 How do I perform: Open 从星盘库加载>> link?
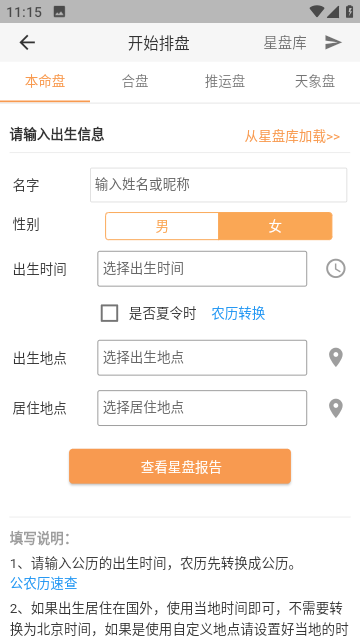tap(292, 136)
